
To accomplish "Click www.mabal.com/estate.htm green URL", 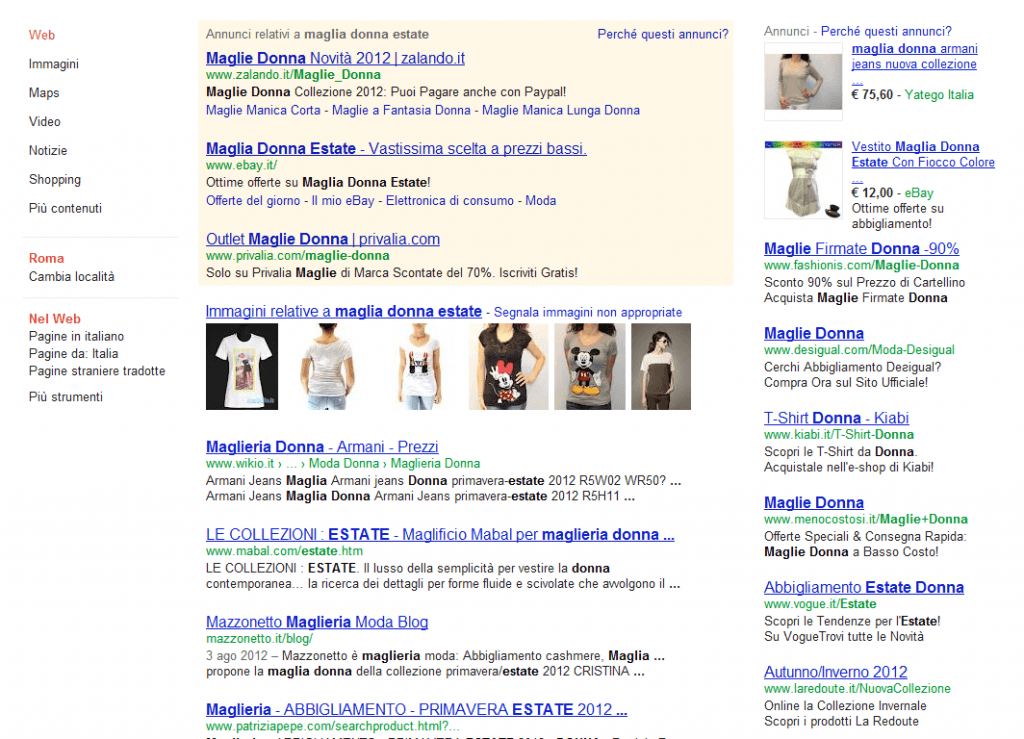I will tap(284, 551).
